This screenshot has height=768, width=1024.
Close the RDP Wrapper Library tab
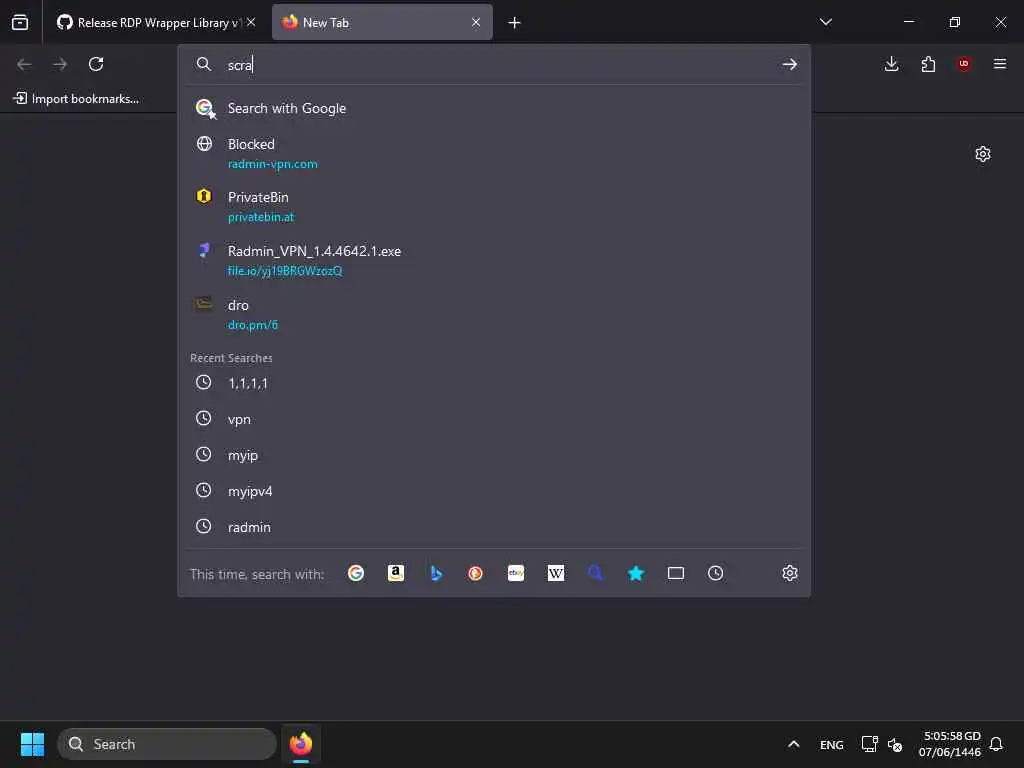coord(251,22)
